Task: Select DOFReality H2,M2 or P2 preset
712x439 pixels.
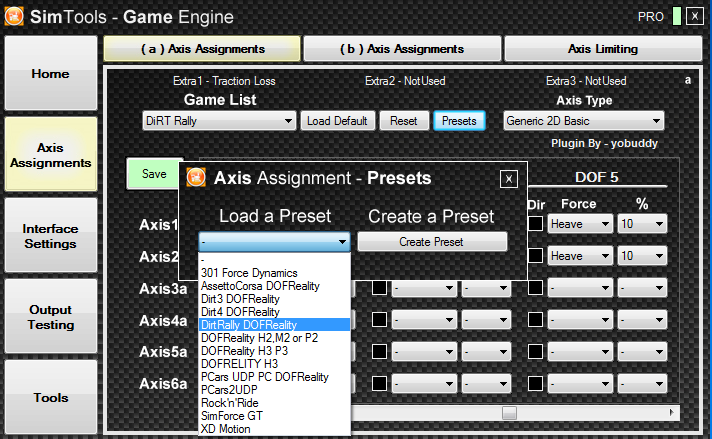Action: pos(274,338)
